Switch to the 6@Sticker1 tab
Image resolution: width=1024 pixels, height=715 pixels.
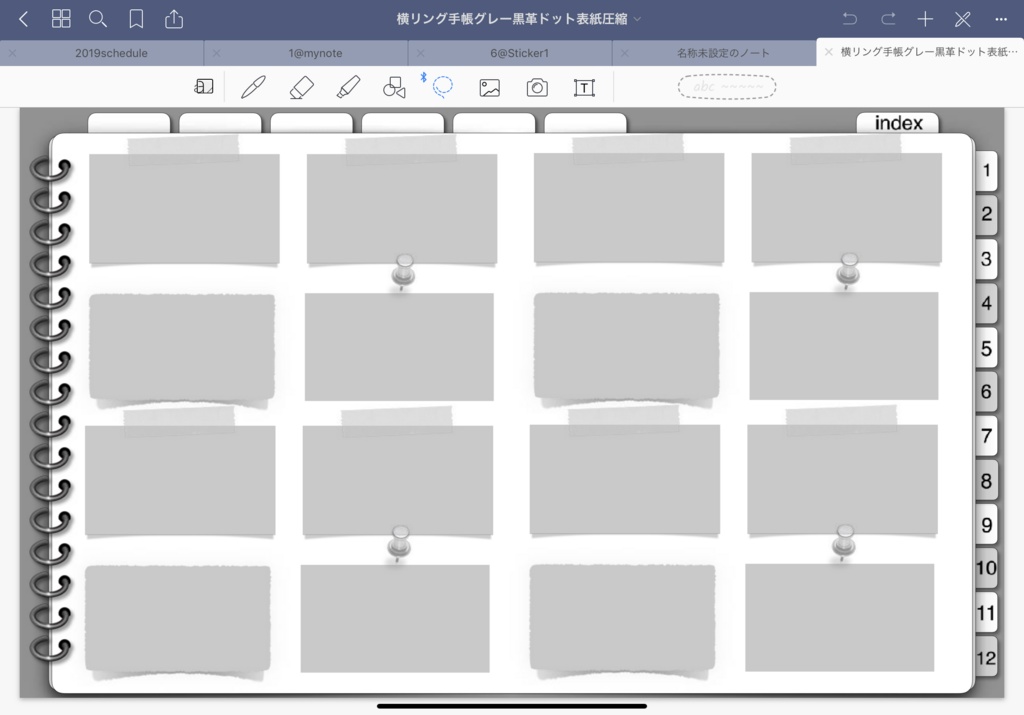point(509,52)
